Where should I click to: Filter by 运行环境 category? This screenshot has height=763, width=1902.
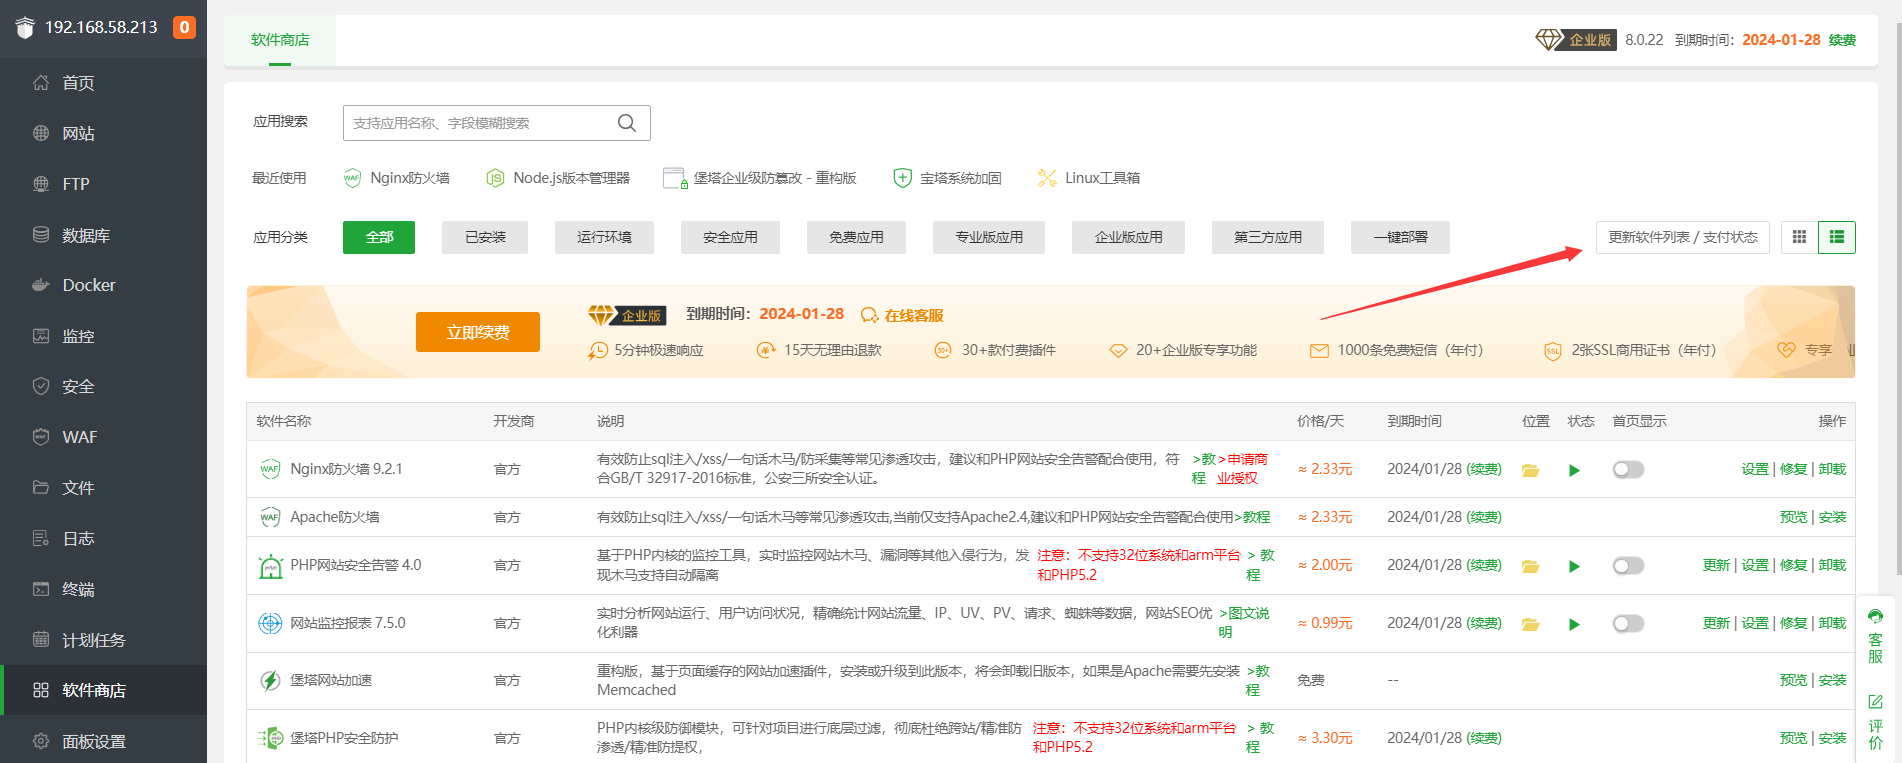tap(604, 237)
